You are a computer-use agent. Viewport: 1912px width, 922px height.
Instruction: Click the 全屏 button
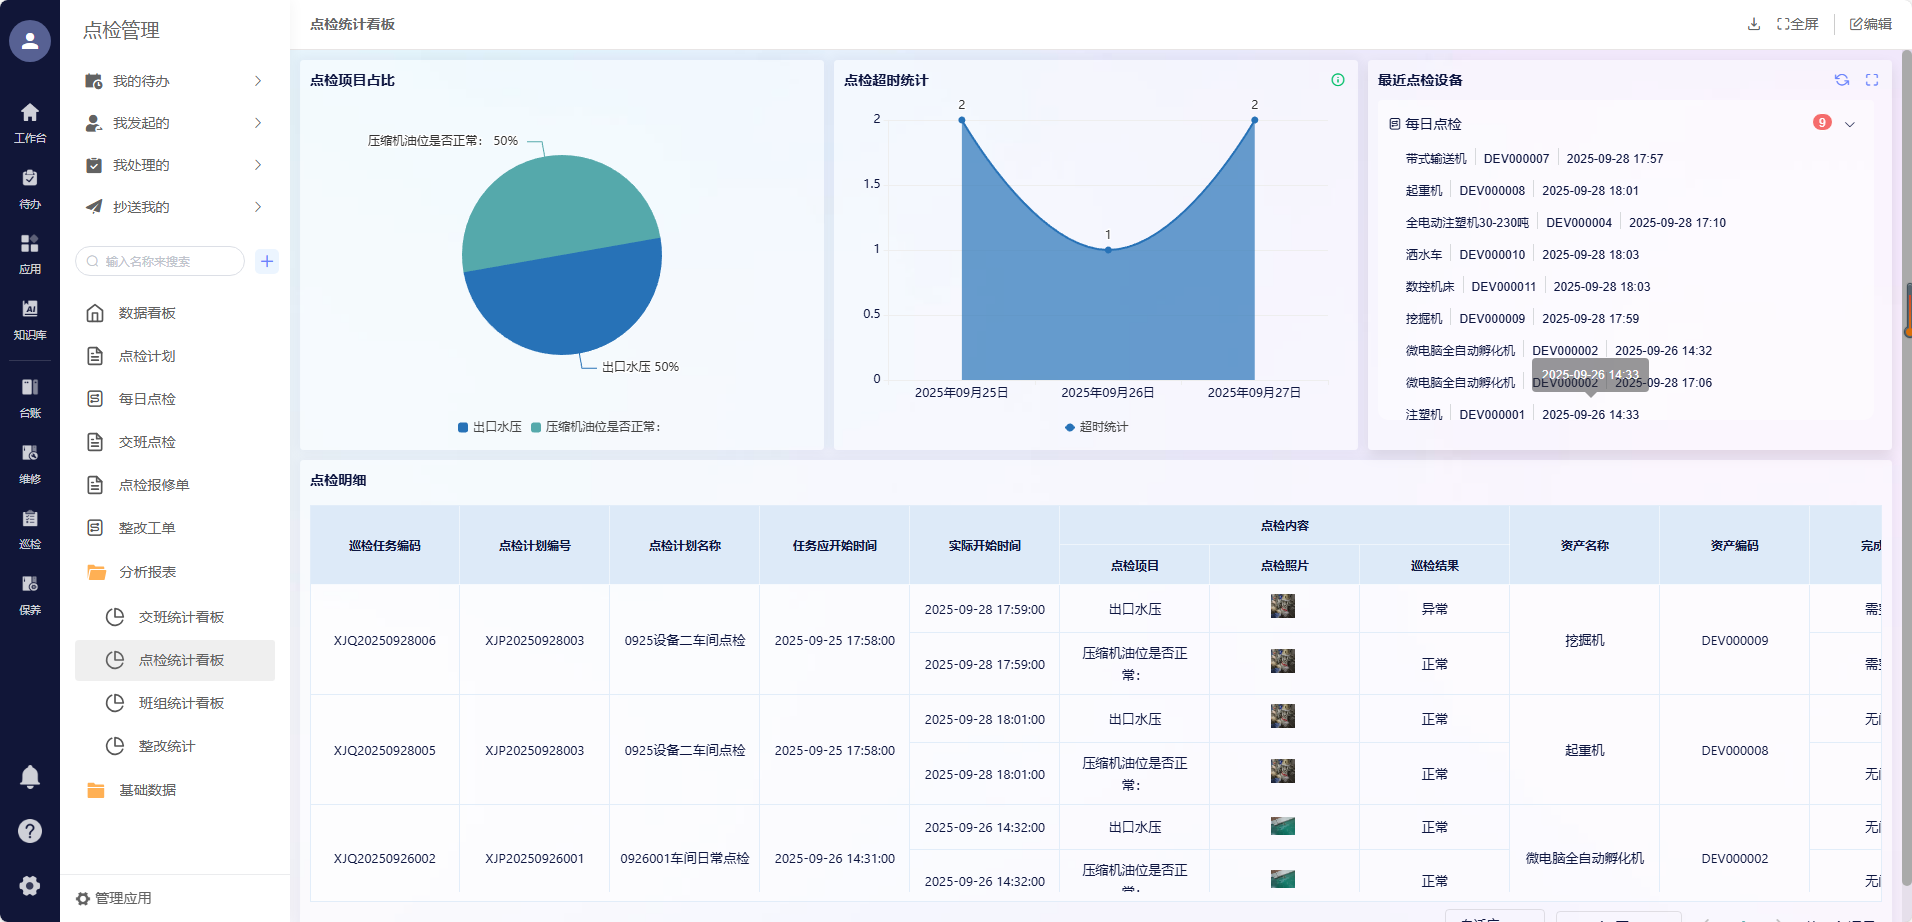click(x=1797, y=24)
